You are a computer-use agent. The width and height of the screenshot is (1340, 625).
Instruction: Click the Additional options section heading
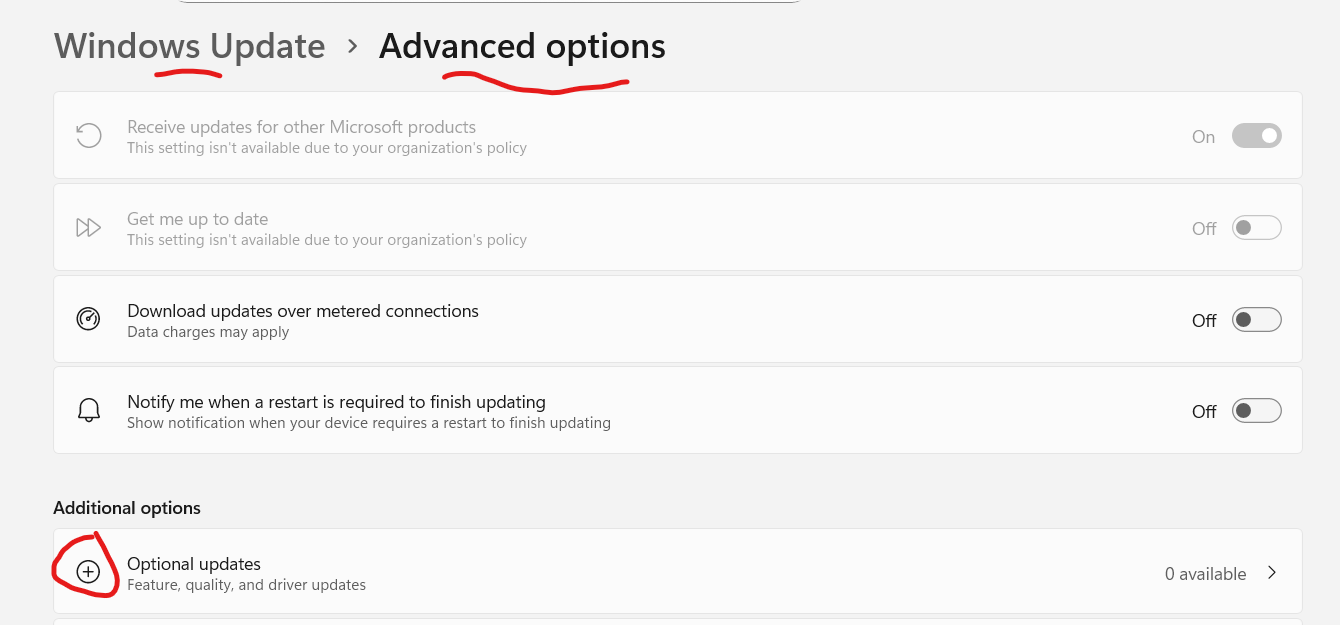[x=127, y=508]
